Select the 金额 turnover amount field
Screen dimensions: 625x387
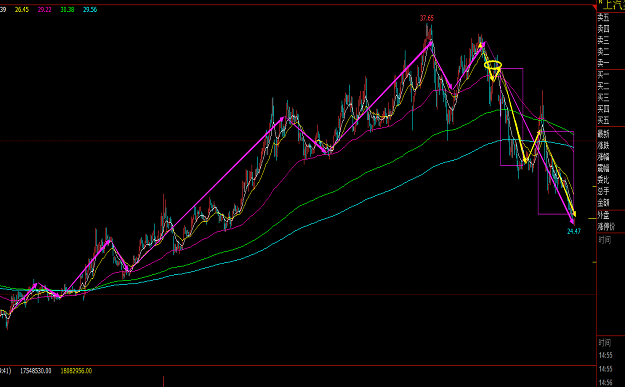click(603, 202)
